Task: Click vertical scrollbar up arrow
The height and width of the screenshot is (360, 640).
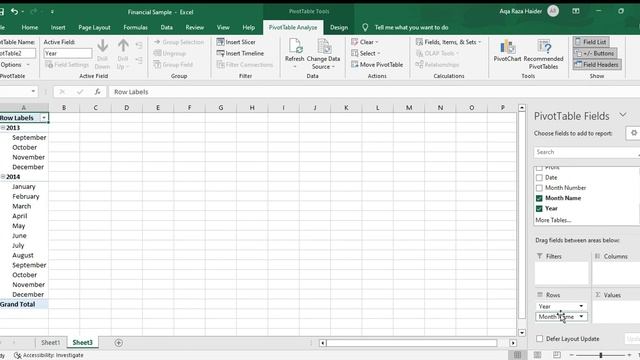Action: pos(522,107)
